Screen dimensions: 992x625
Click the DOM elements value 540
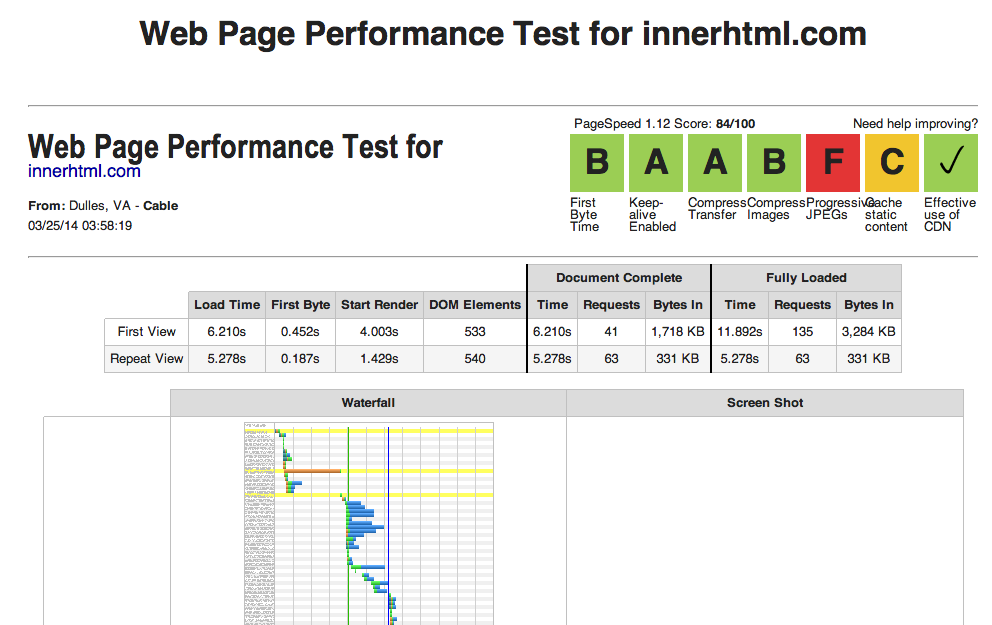[475, 359]
